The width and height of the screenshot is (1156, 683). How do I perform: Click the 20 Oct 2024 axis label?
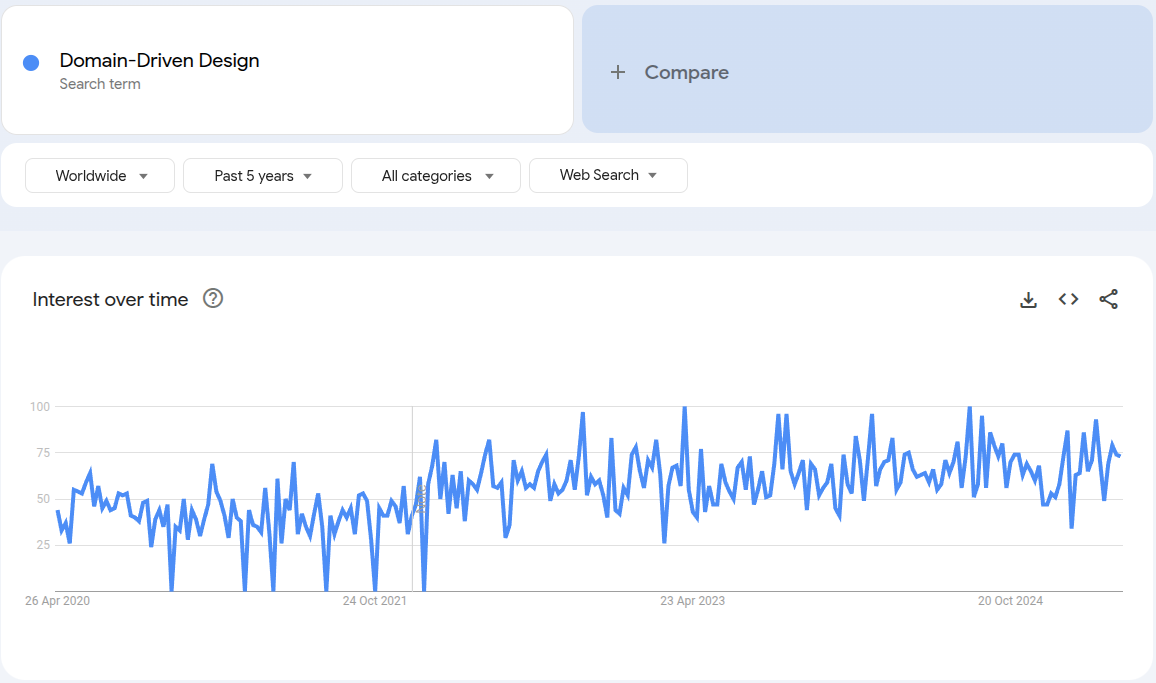point(1010,601)
